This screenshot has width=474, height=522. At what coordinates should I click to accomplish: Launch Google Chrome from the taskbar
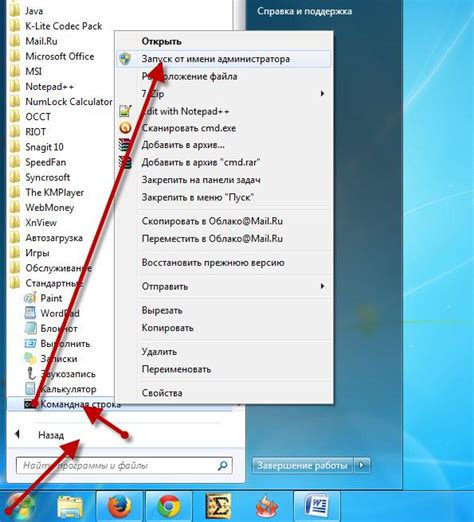click(x=169, y=506)
